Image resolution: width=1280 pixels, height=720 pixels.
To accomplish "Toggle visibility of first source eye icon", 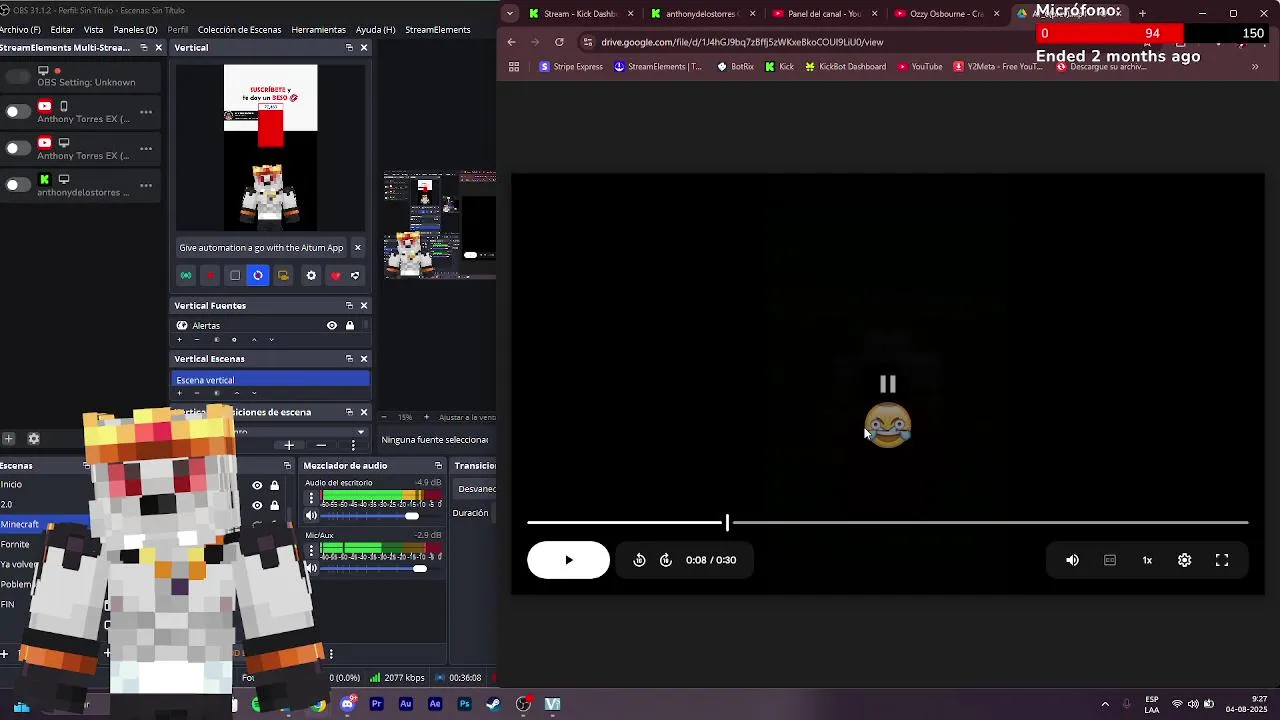I will point(257,485).
